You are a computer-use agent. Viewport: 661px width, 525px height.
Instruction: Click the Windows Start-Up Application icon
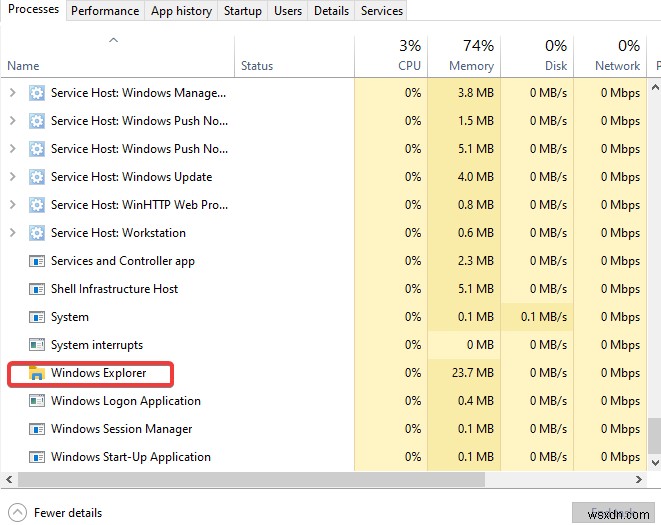click(x=37, y=457)
